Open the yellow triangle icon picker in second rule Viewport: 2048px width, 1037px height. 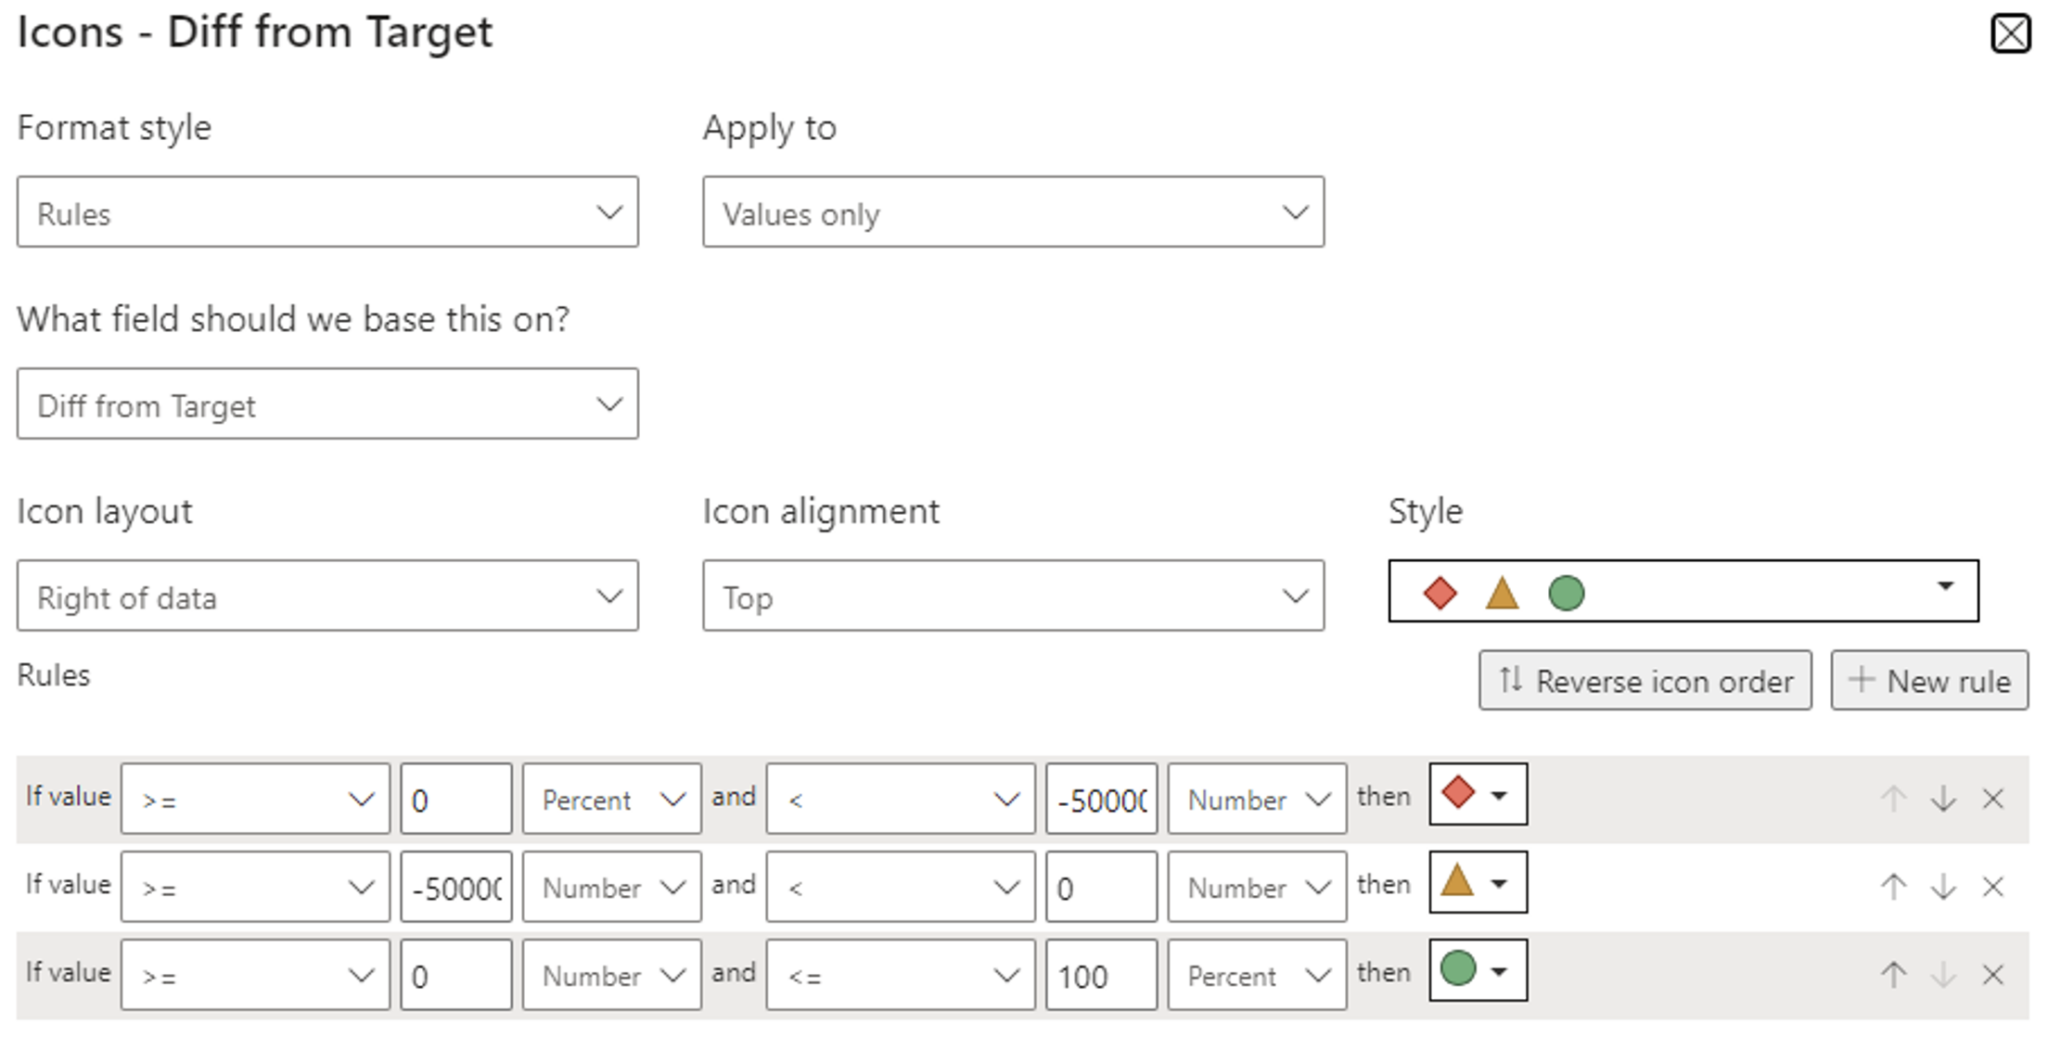(1478, 883)
